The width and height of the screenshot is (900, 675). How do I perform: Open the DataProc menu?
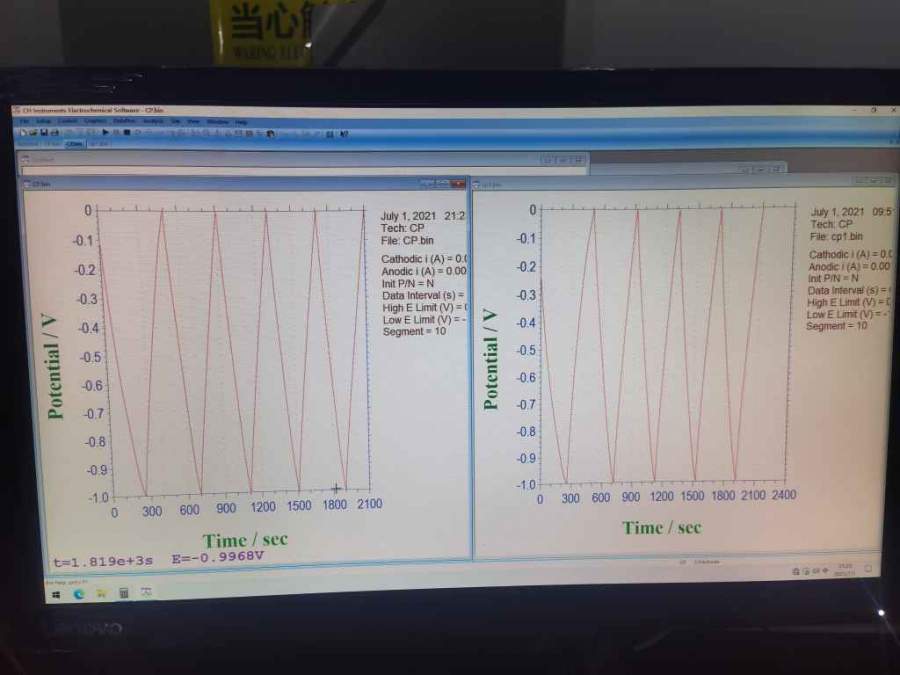coord(123,122)
